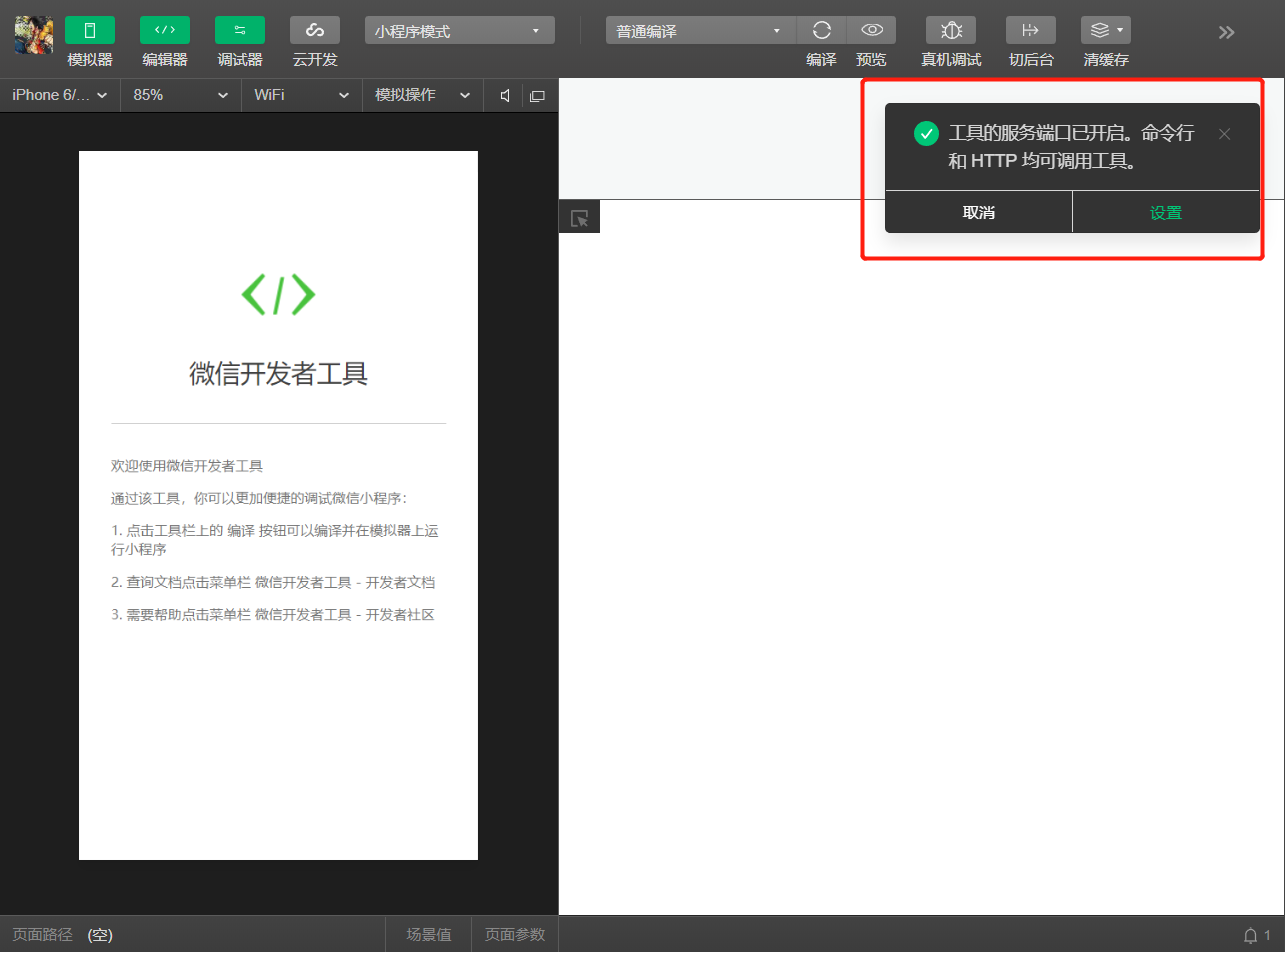Open the 小程序模式 mode dropdown
Screen dimensions: 1285x953
click(459, 30)
